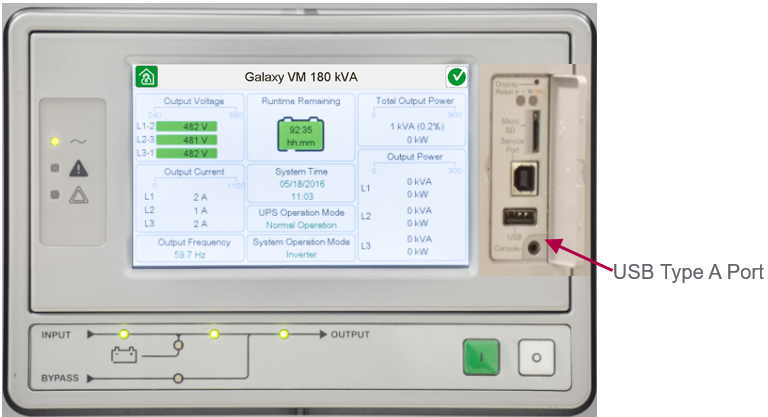Tap the L3-1 482 V voltage bar

186,153
